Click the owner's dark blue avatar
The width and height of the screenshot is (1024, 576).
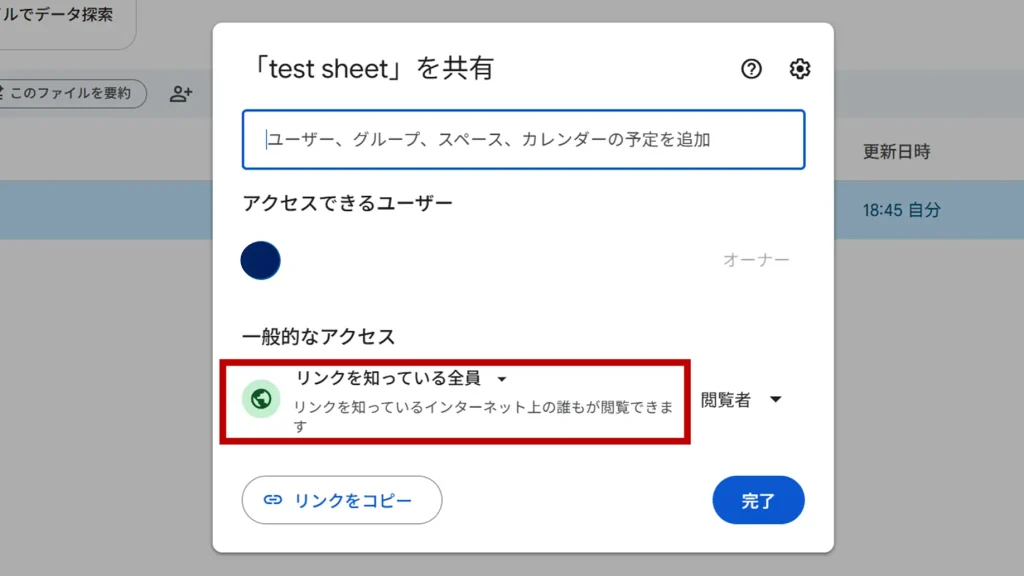(x=261, y=260)
